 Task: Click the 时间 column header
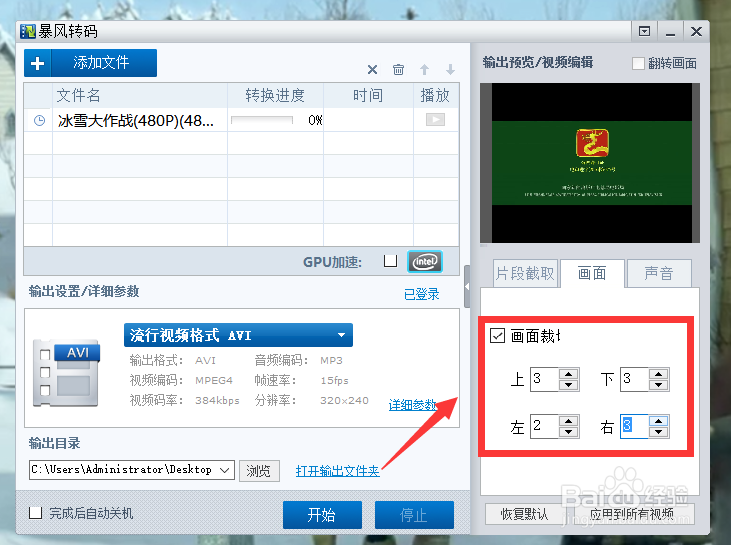[368, 95]
